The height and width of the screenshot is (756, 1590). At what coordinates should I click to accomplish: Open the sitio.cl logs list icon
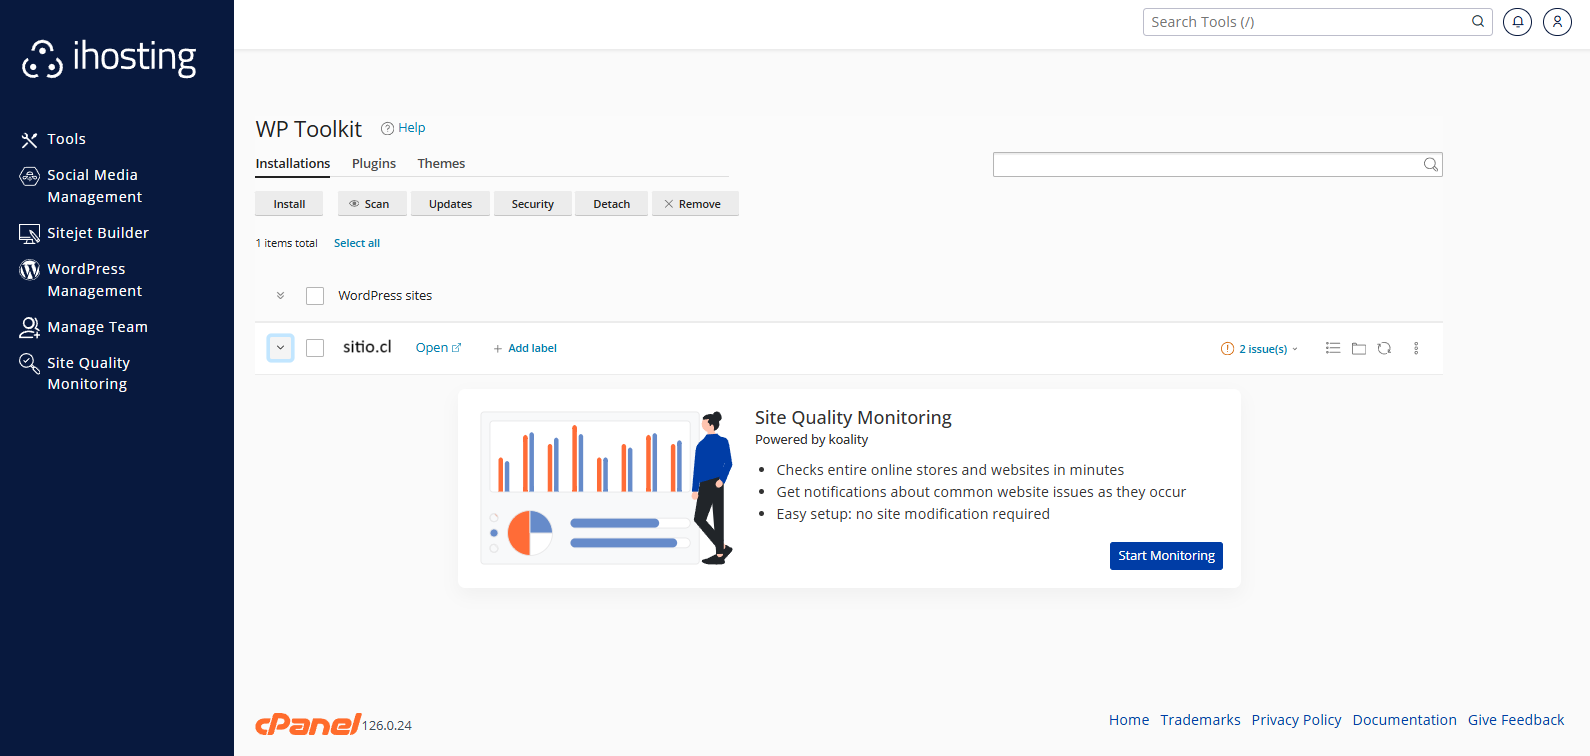(x=1333, y=348)
